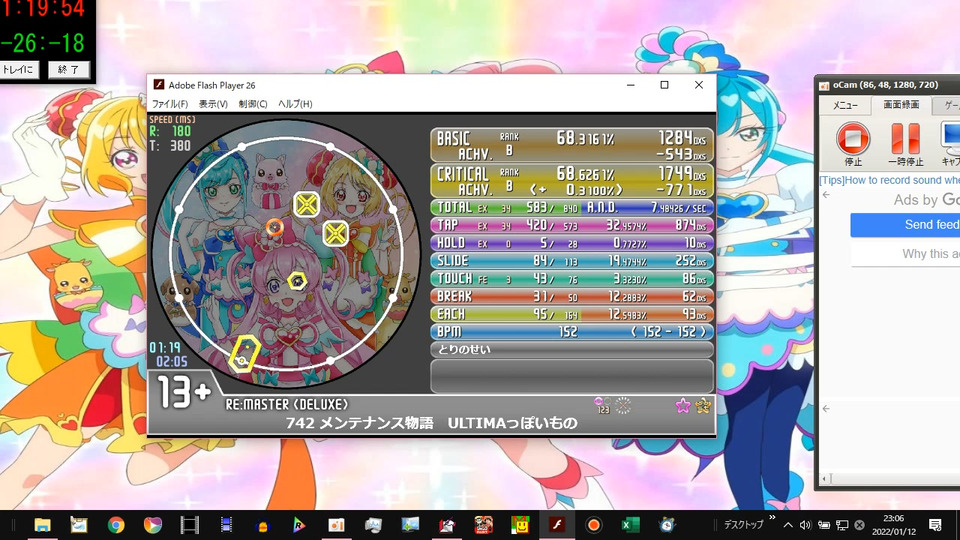This screenshot has height=540, width=960.
Task: Switch to oCam game tab at right edge
Action: point(948,105)
